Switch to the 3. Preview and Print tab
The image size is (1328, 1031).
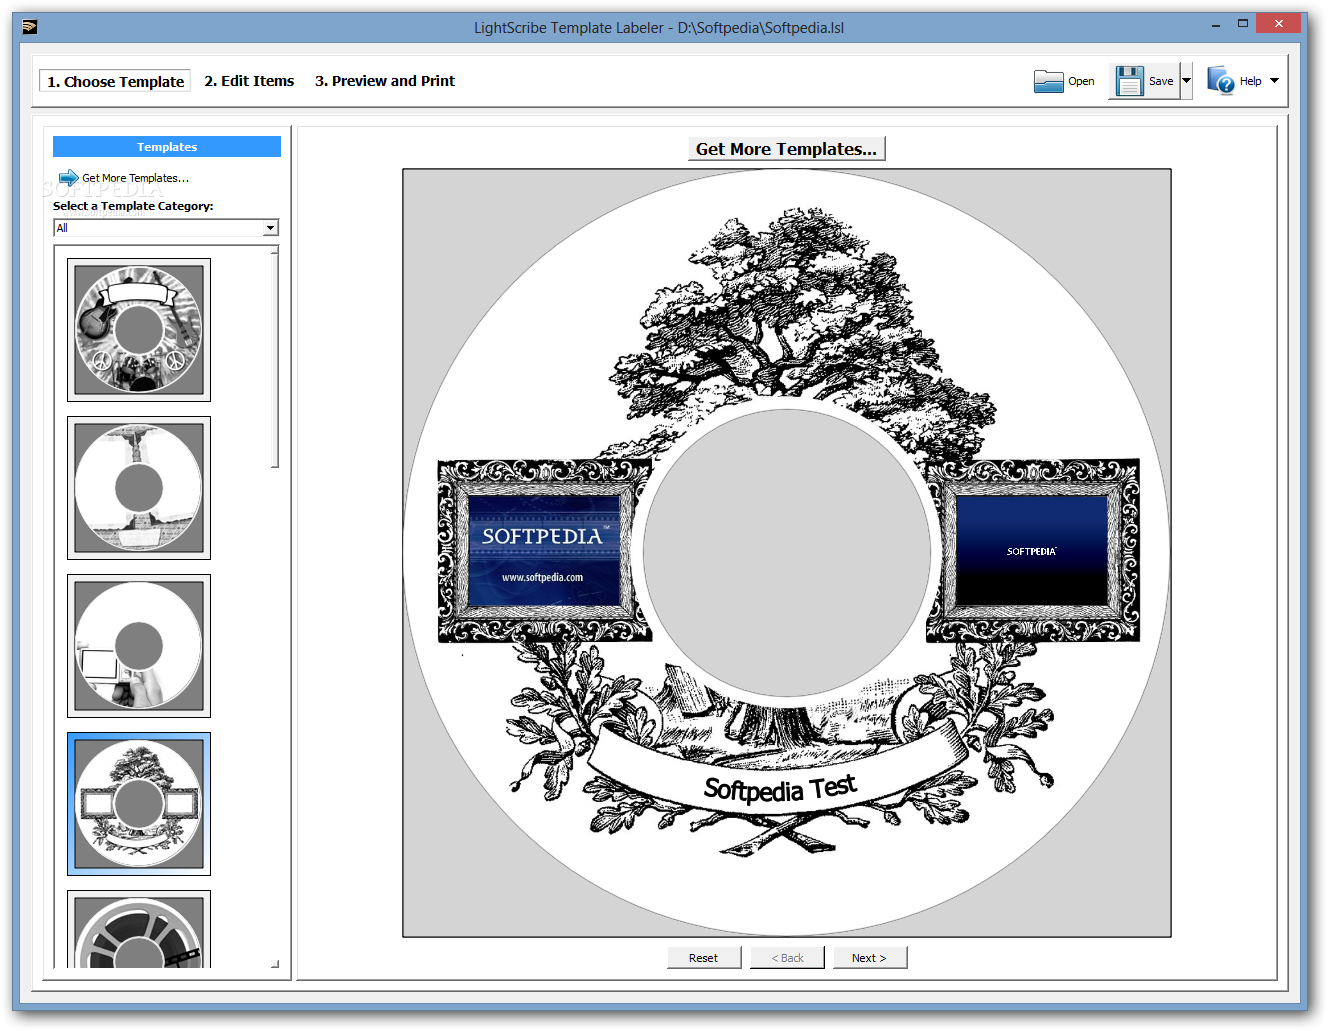[x=385, y=81]
